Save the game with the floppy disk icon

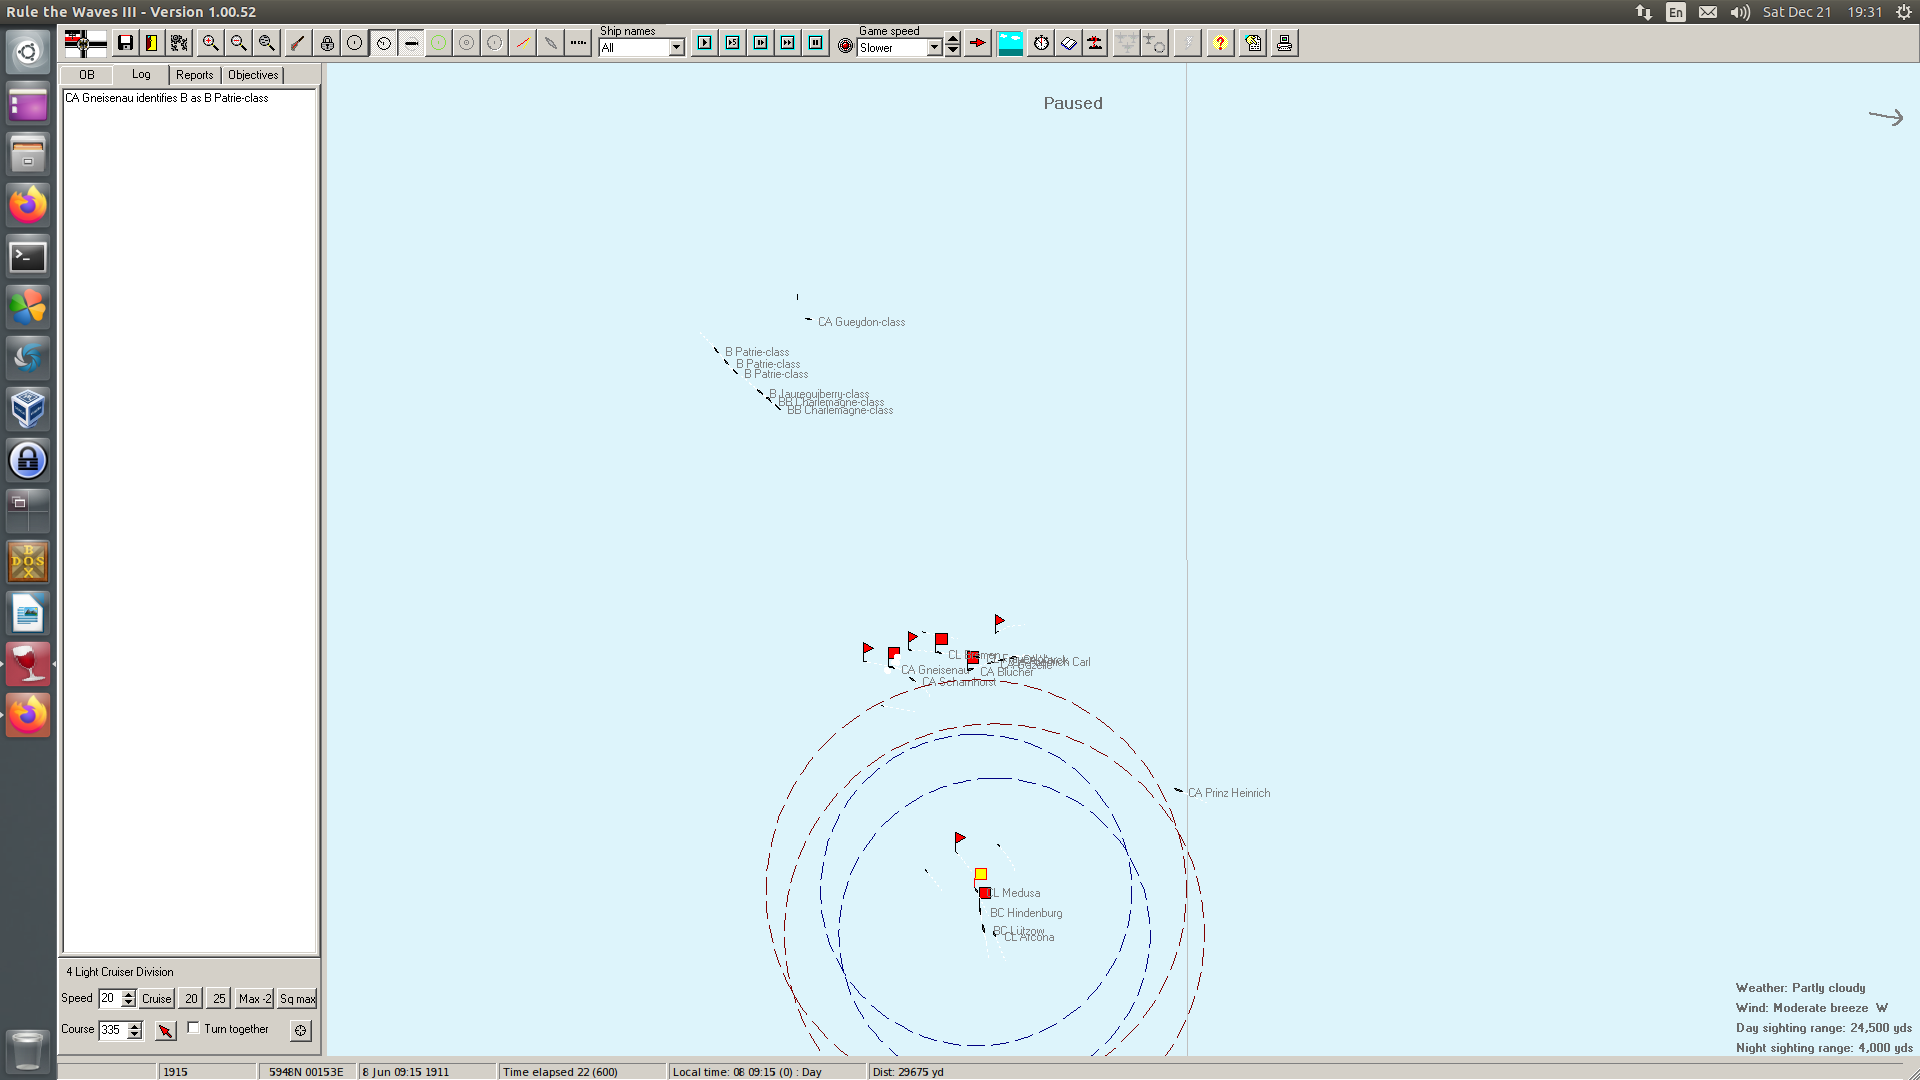click(125, 43)
